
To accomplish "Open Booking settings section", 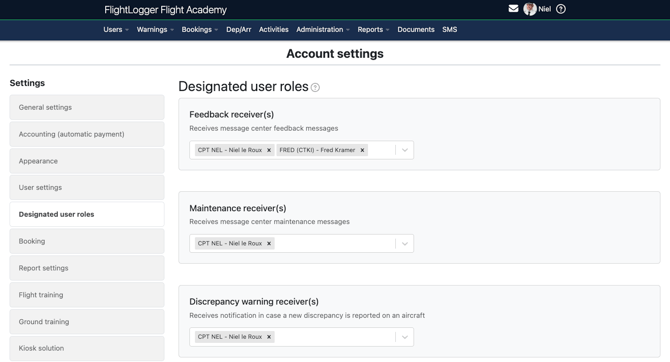I will coord(87,241).
